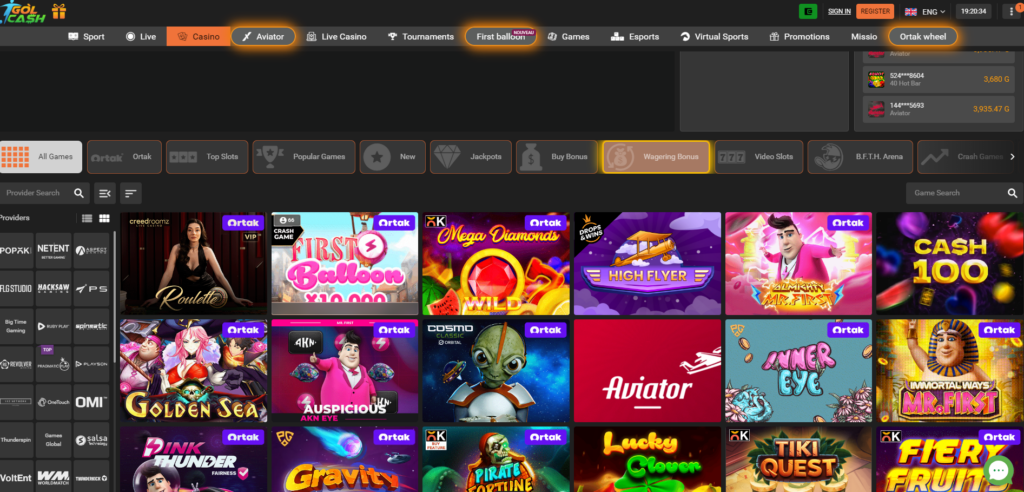Open the Sport section
1024x492 pixels.
point(86,37)
